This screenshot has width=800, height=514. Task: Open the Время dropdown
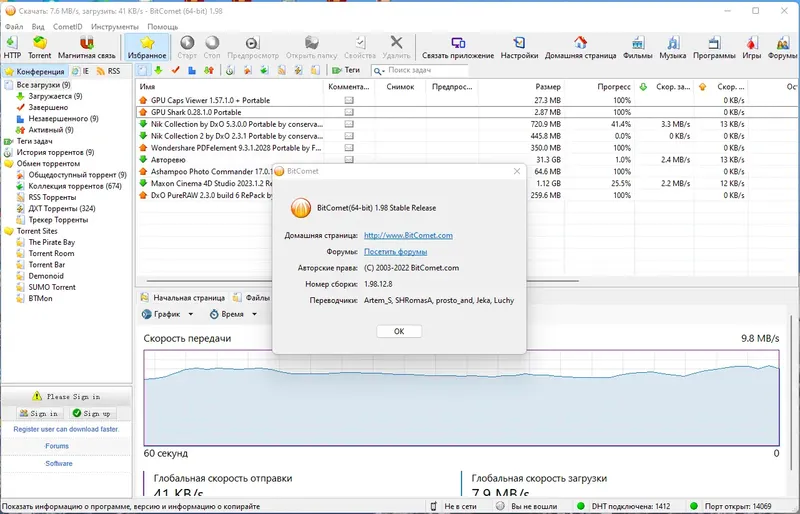coord(233,314)
